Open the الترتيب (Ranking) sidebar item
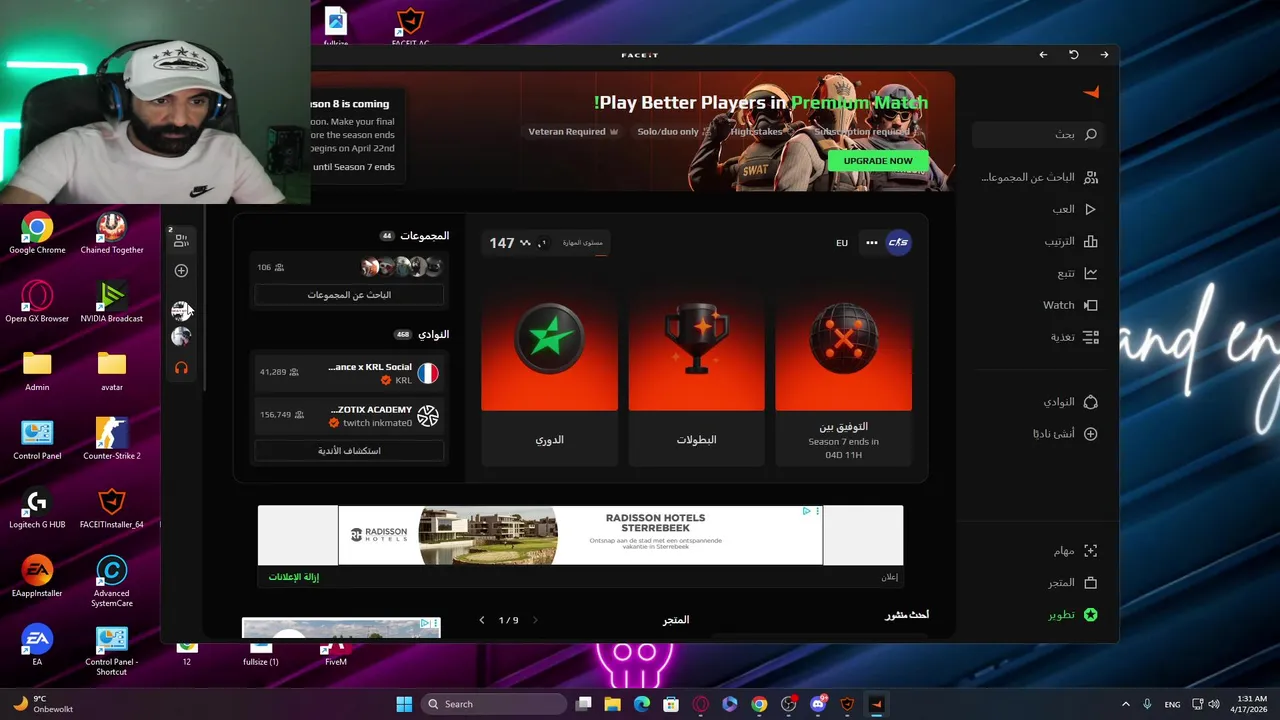This screenshot has width=1280, height=720. point(1071,241)
